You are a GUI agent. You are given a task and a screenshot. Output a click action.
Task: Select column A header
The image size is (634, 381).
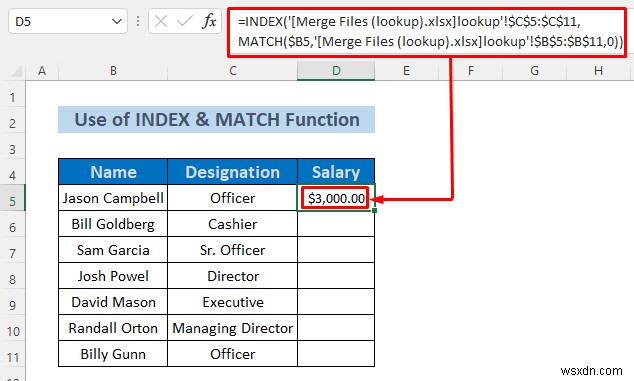coord(42,71)
